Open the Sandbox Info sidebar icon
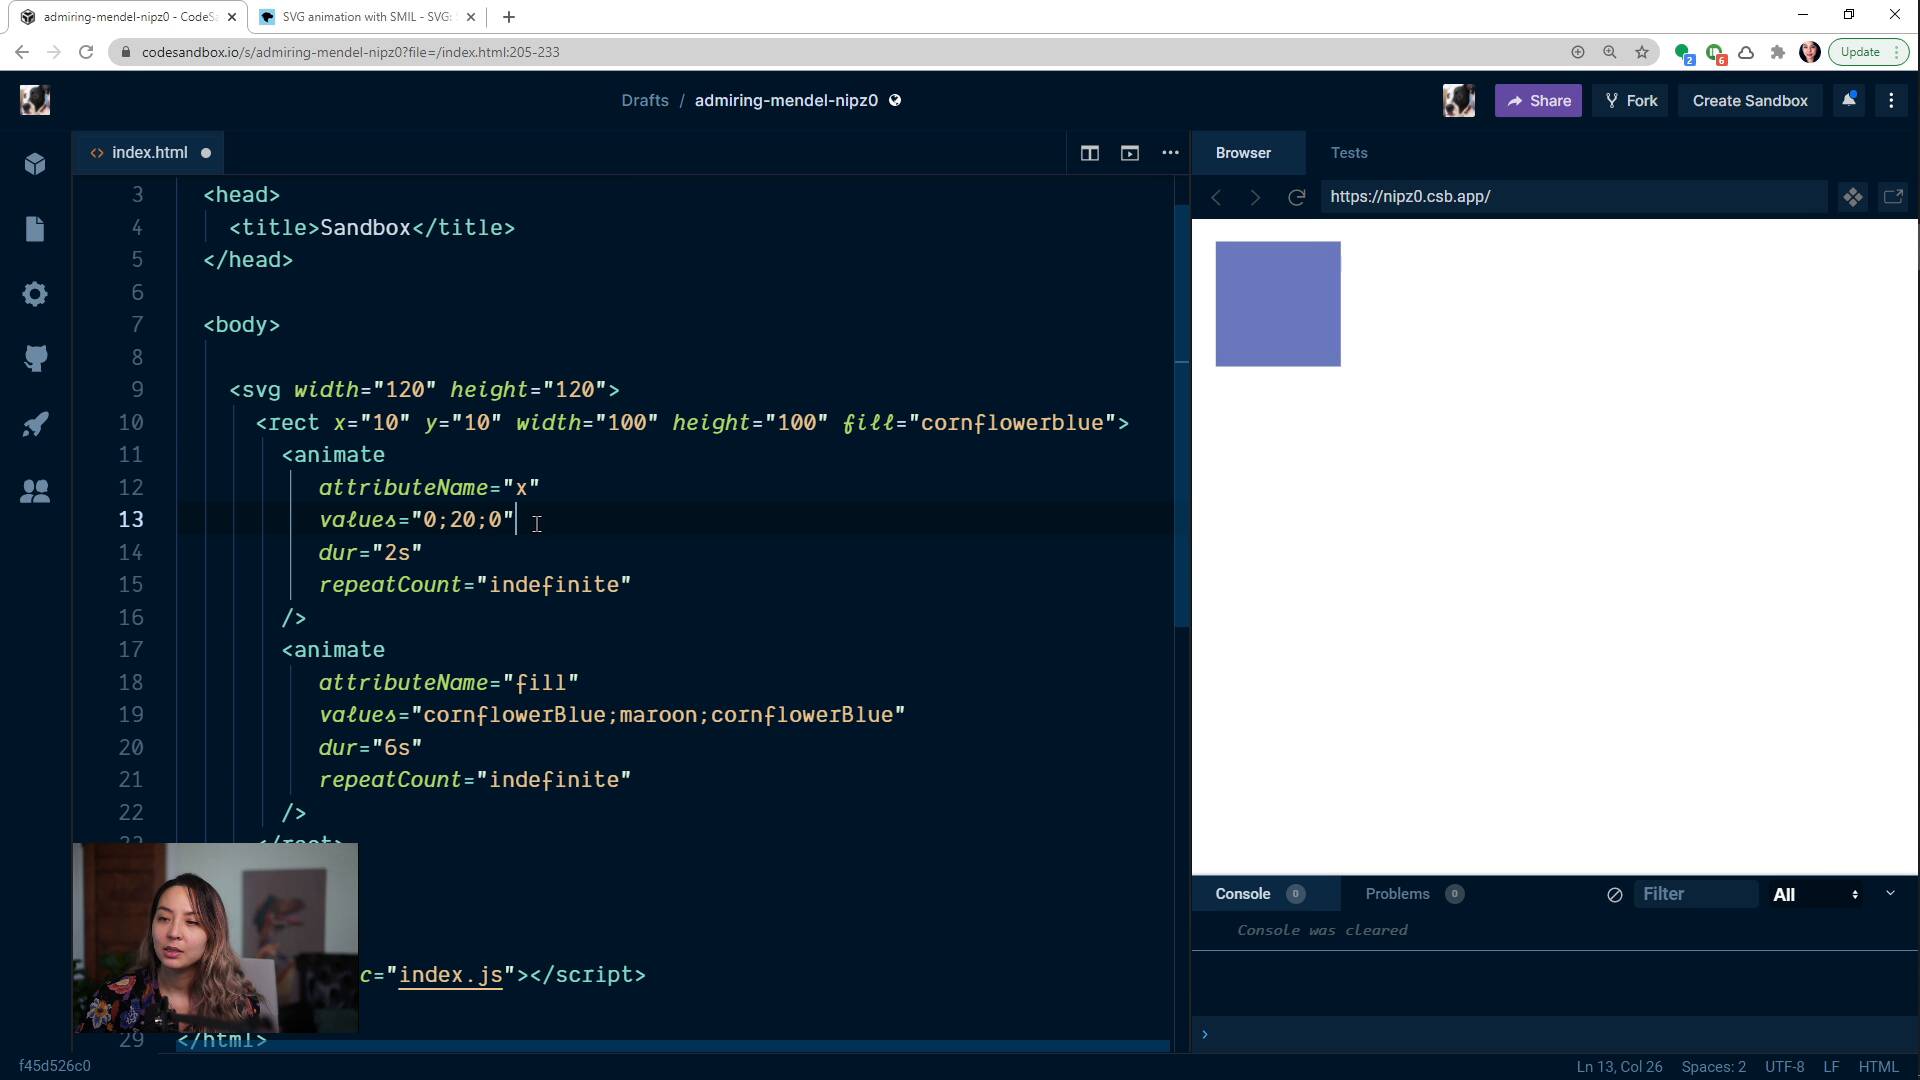1920x1080 pixels. [x=35, y=164]
